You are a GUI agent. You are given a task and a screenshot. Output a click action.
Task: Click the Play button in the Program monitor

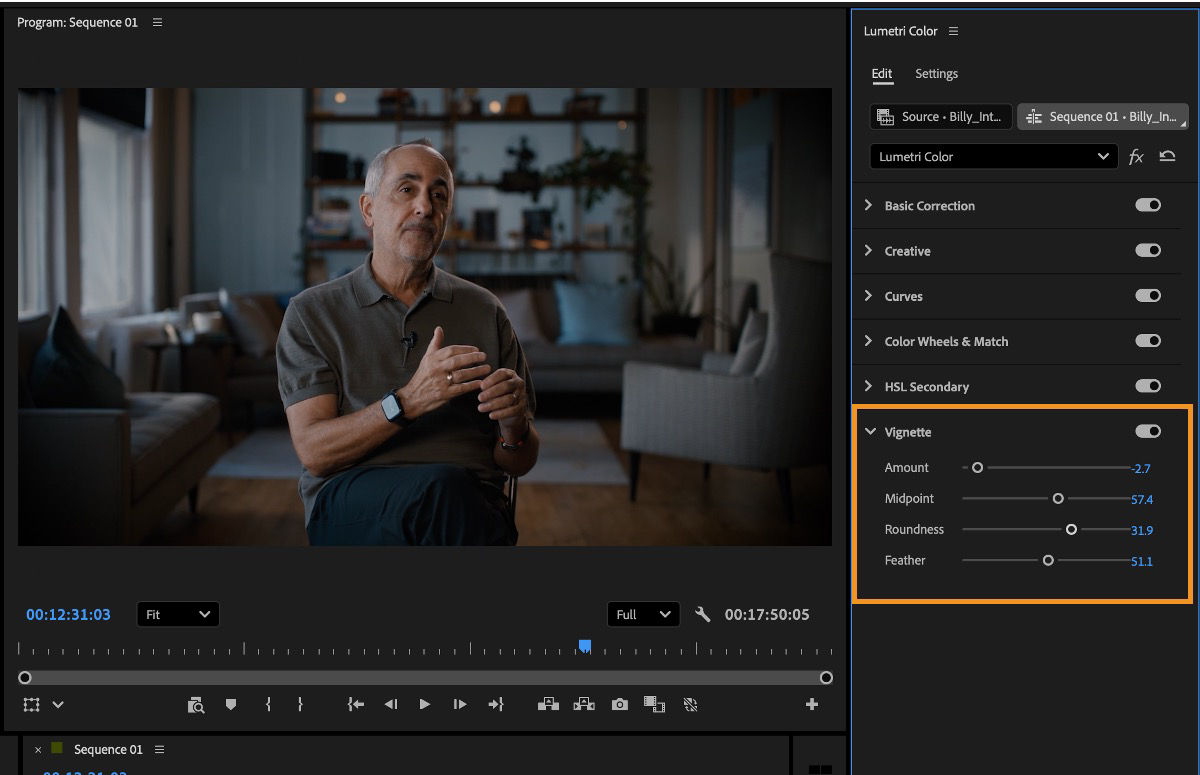[x=425, y=704]
